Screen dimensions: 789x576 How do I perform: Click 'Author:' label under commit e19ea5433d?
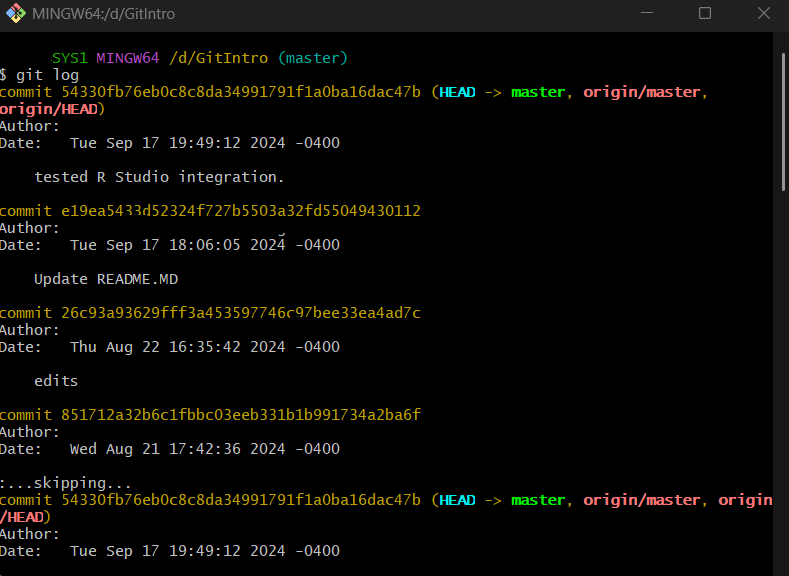pos(30,228)
